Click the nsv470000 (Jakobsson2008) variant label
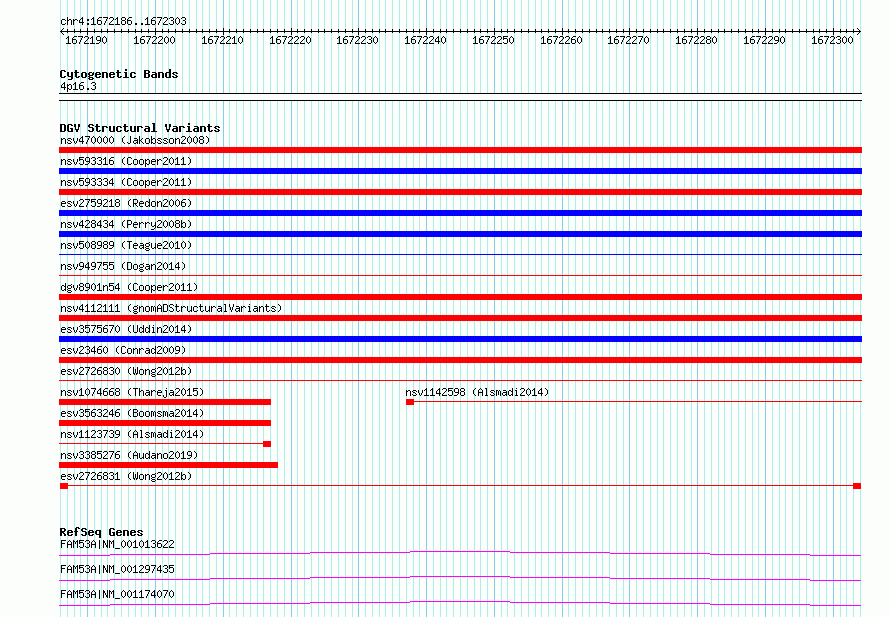Viewport: 890px width, 617px height. point(135,140)
